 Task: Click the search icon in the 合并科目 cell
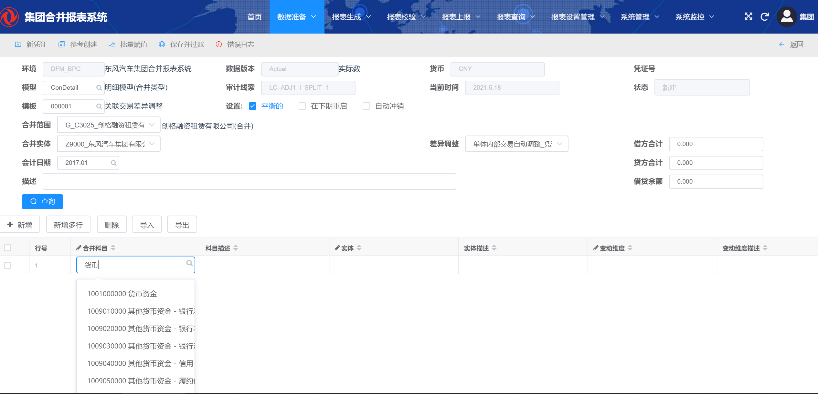[x=189, y=264]
